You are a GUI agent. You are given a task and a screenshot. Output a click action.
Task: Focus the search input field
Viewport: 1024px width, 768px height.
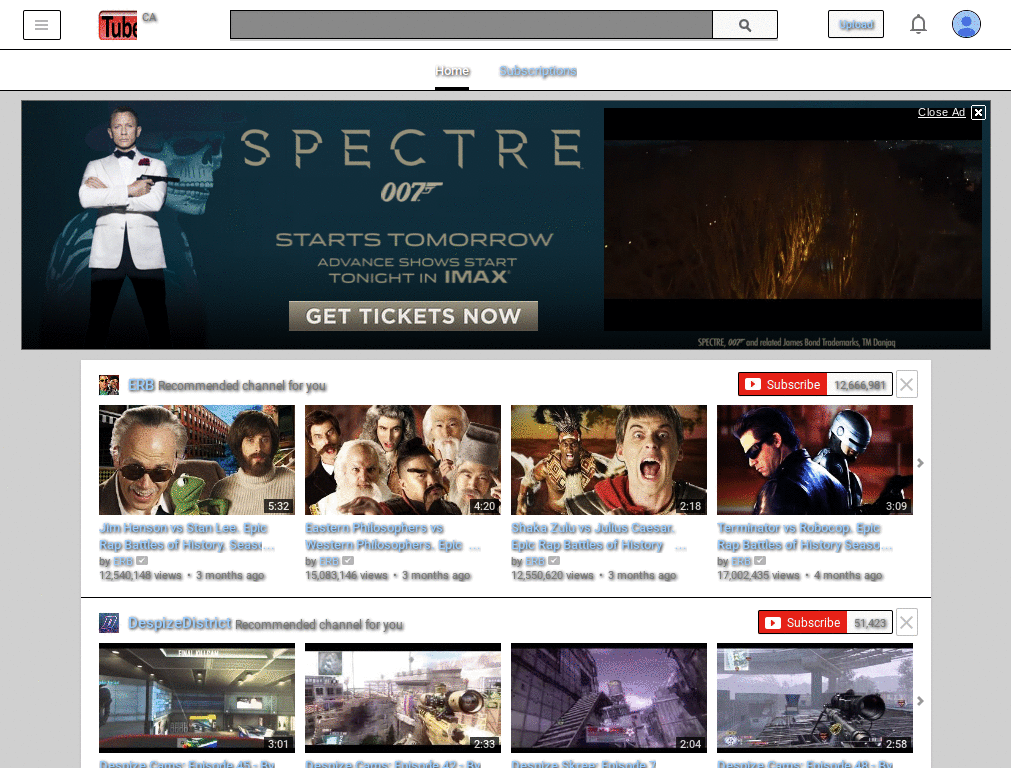[472, 25]
